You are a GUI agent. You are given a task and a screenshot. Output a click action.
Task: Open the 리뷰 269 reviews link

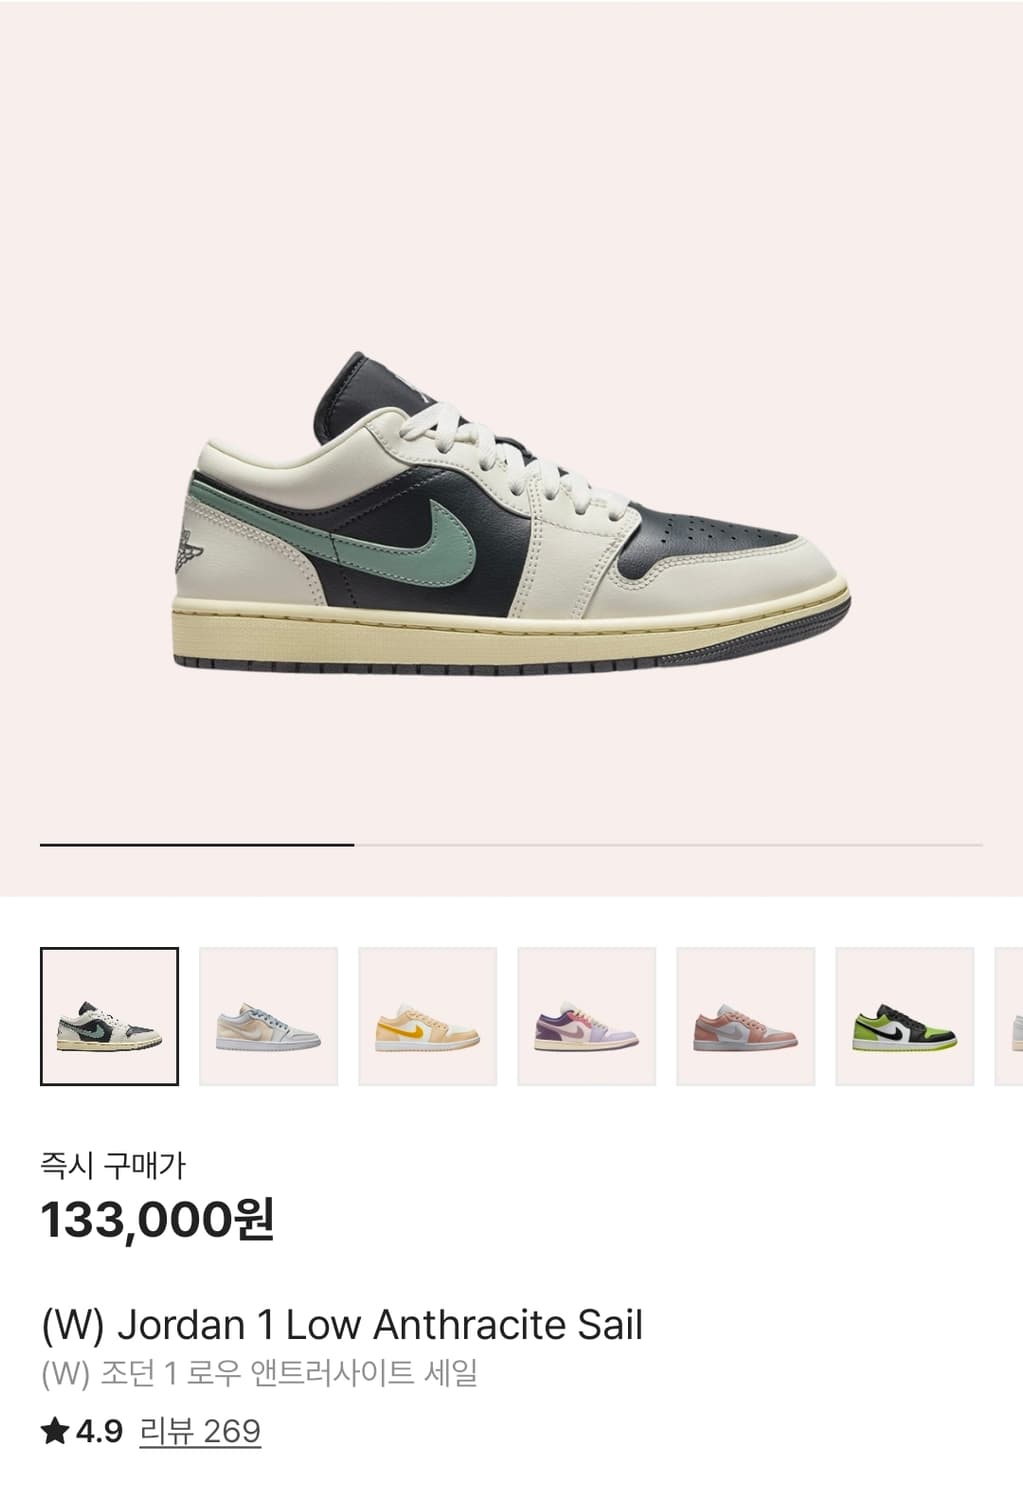pos(200,1432)
